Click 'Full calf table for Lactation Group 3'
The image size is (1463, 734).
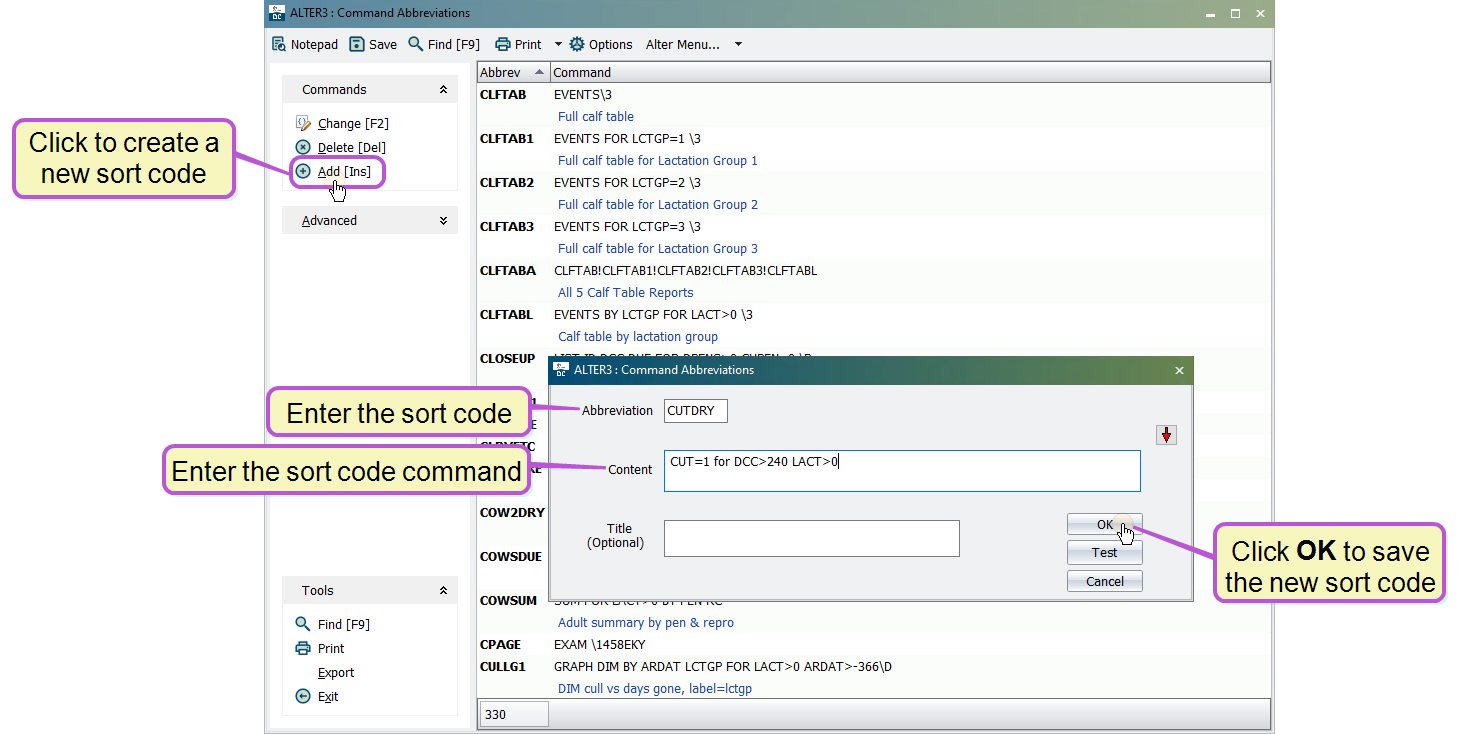pyautogui.click(x=657, y=249)
